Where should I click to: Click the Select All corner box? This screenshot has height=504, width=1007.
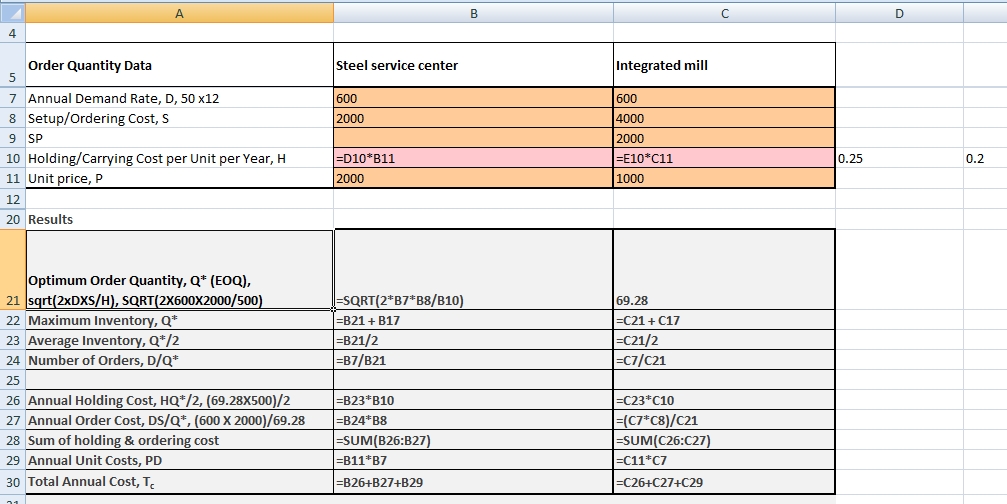12,12
